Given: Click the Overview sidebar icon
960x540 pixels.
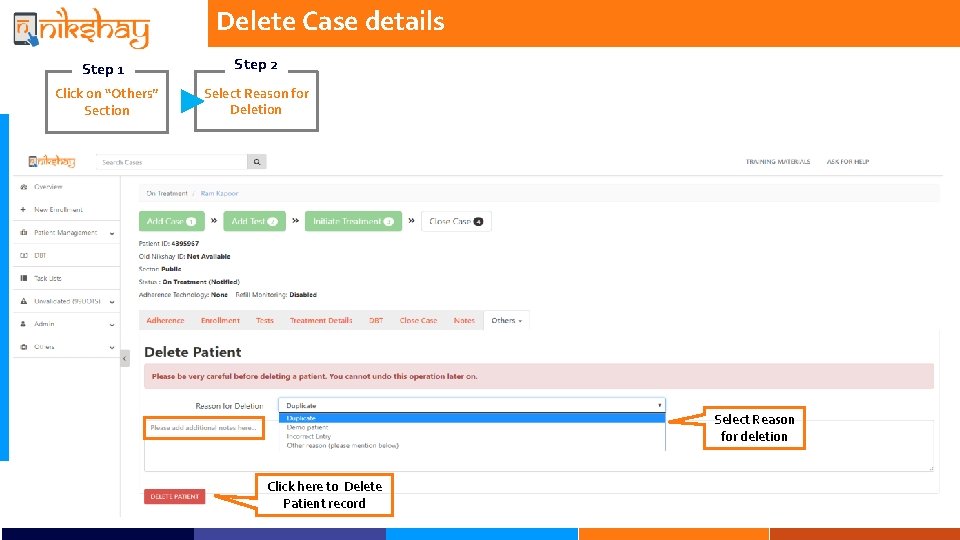Looking at the screenshot, I should [24, 187].
